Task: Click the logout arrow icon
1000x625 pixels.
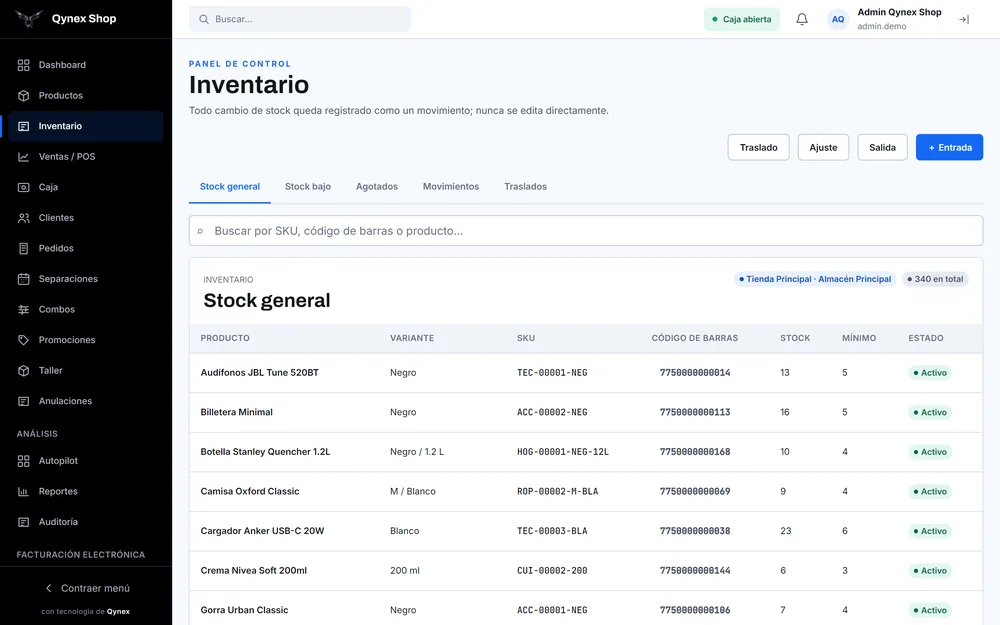Action: (x=964, y=20)
